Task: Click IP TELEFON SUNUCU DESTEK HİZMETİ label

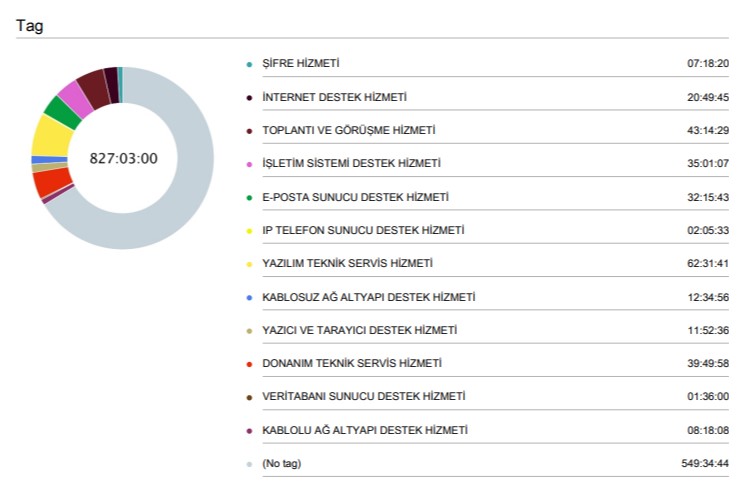Action: click(x=363, y=230)
